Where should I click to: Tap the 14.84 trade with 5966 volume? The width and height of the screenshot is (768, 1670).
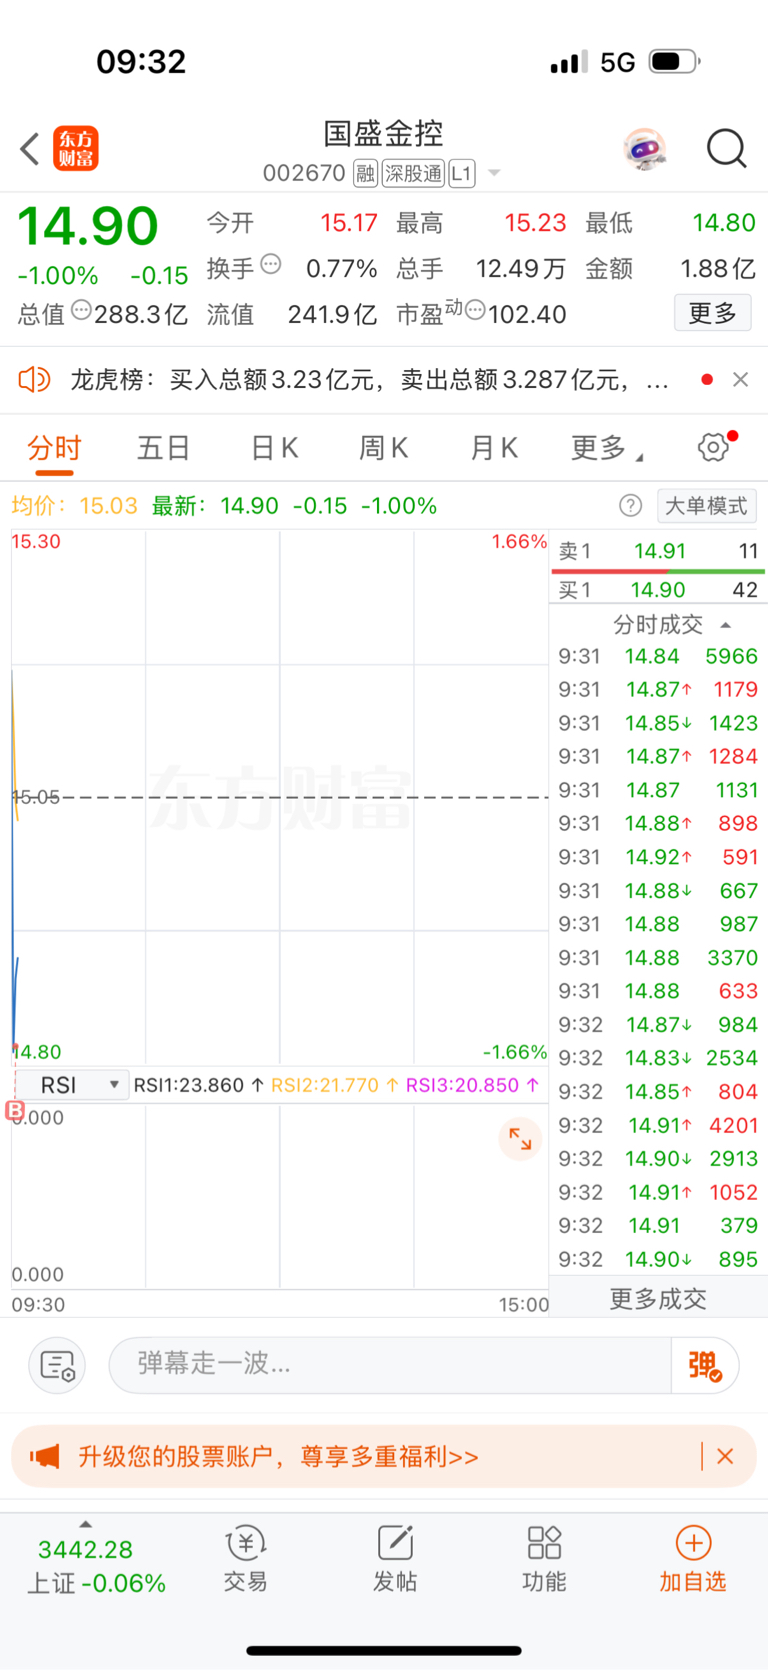point(658,656)
